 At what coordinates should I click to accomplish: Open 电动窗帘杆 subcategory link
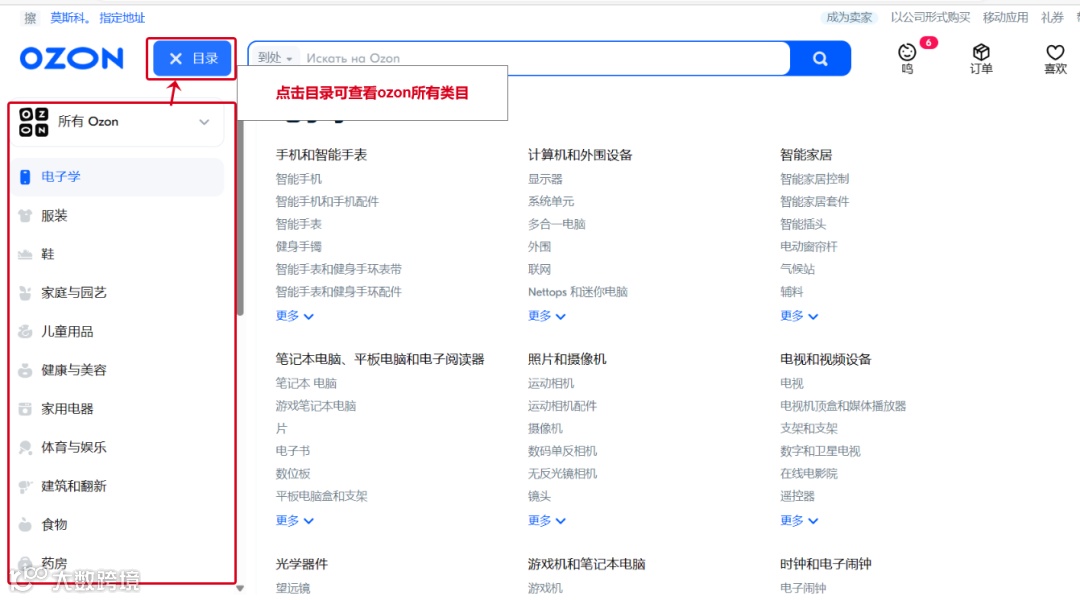[809, 247]
